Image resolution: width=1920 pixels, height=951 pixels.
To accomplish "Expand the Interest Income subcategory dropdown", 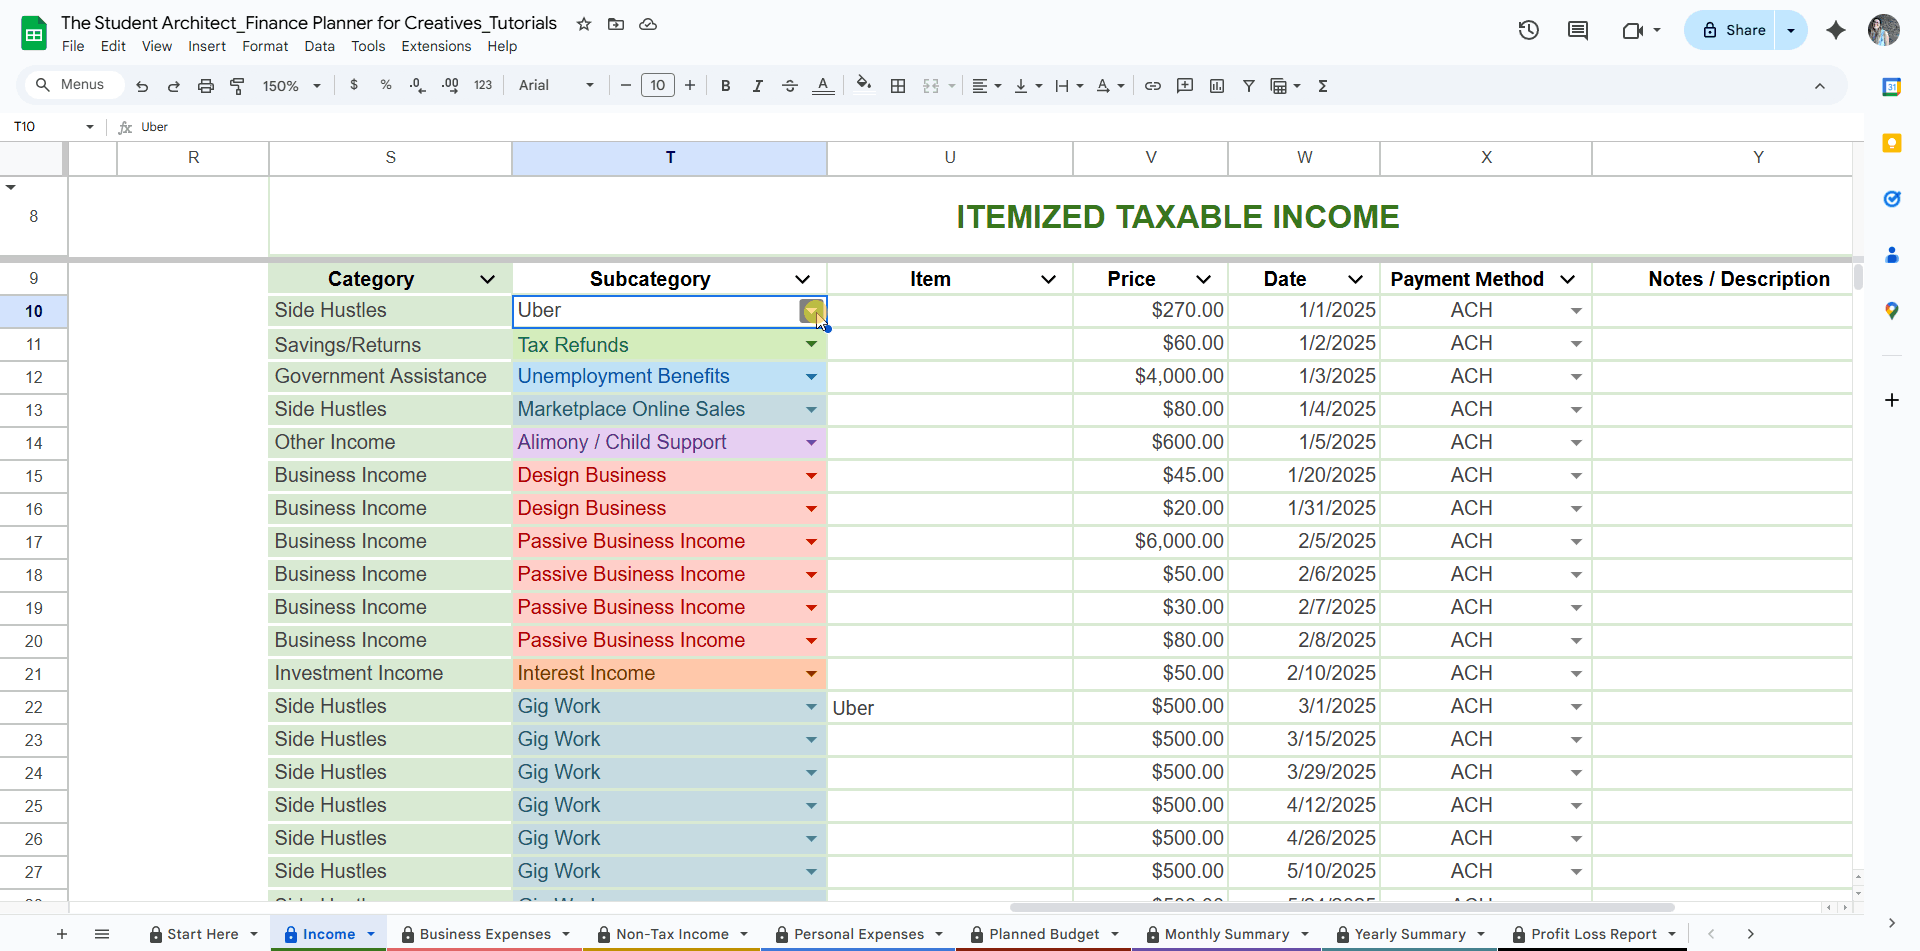I will point(811,673).
